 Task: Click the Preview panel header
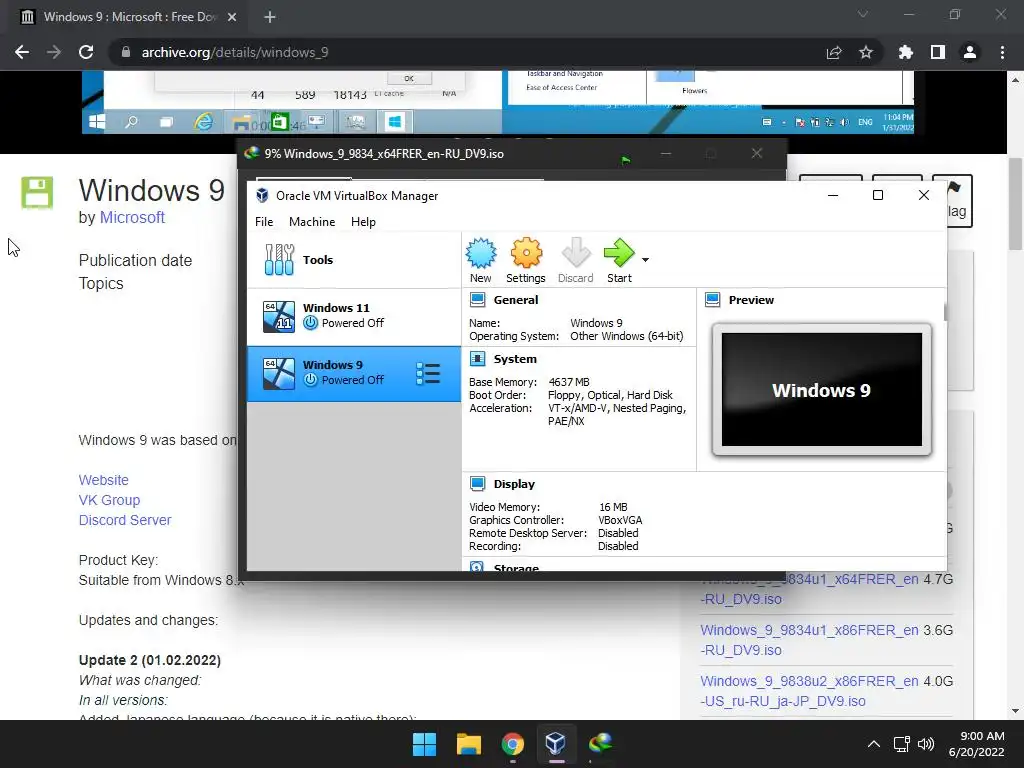coord(751,300)
